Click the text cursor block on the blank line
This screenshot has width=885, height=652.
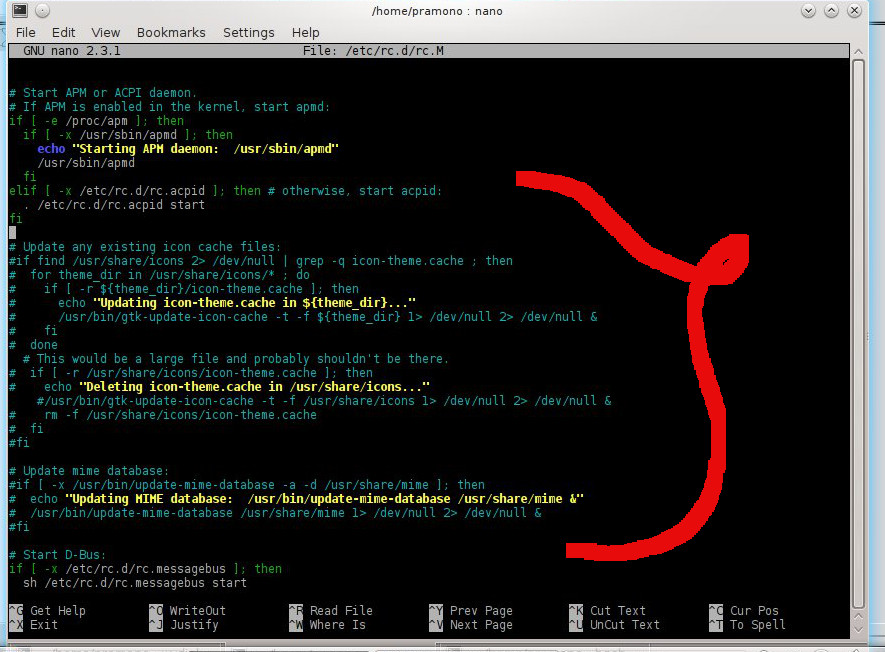pyautogui.click(x=12, y=233)
